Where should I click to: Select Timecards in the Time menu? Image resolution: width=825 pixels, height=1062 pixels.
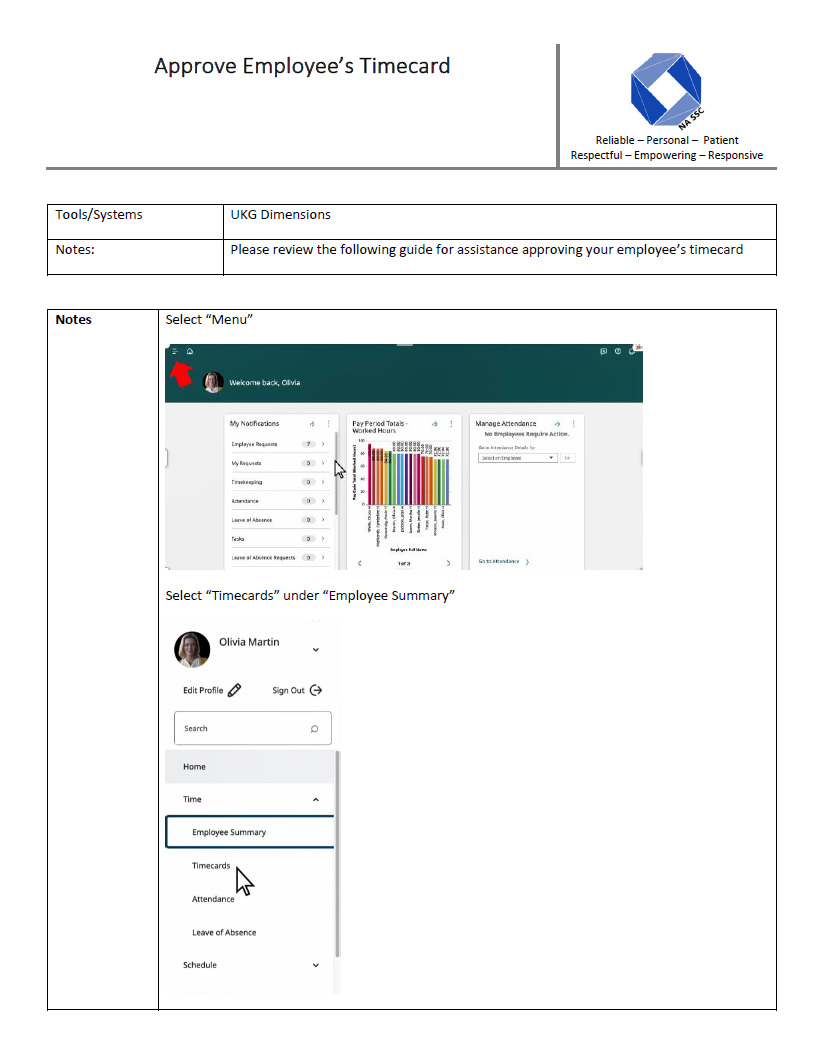point(211,866)
